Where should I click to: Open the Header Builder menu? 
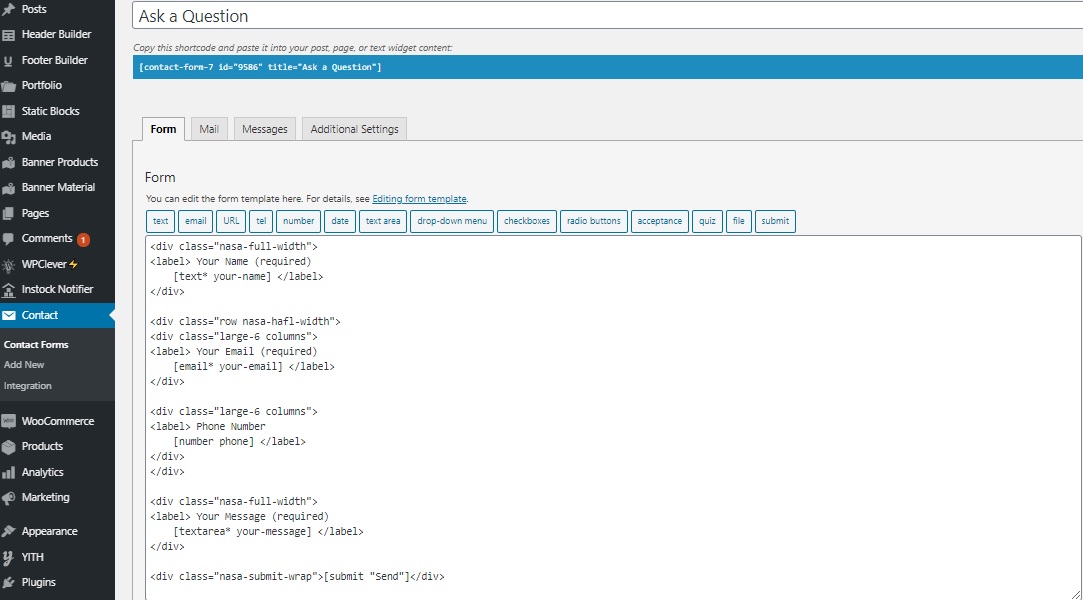[57, 35]
